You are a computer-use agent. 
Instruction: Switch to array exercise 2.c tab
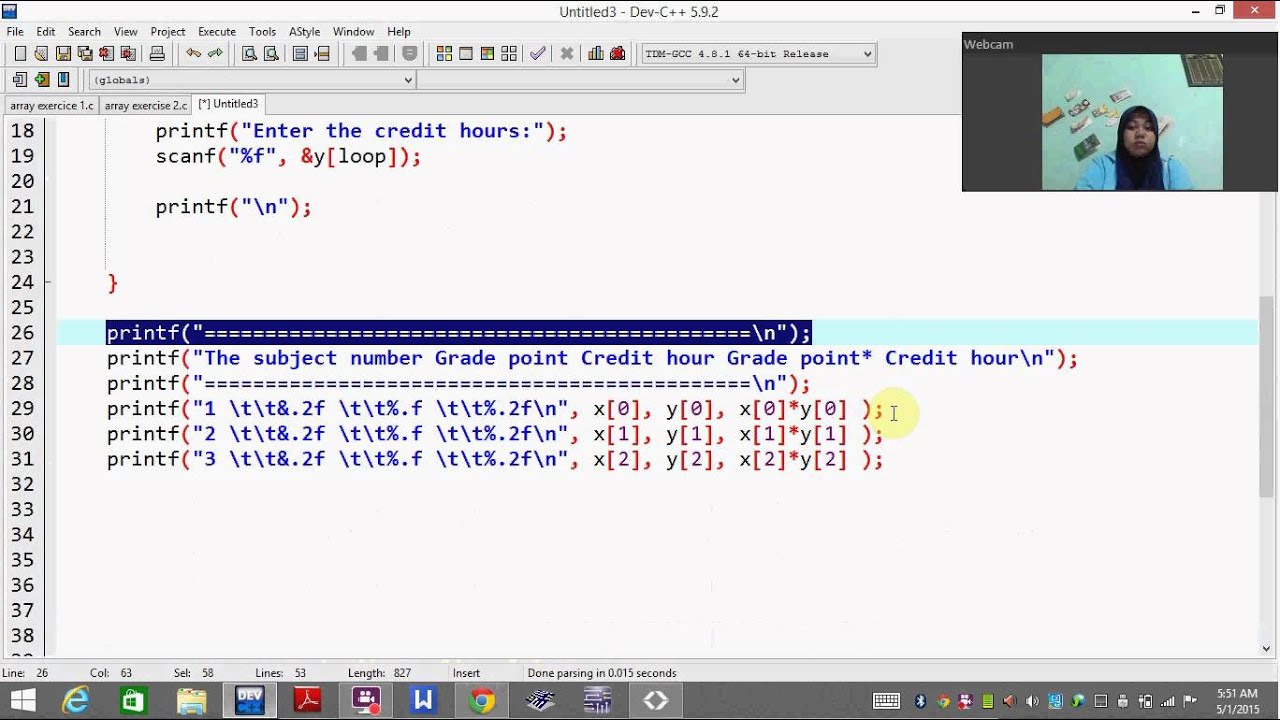[x=146, y=105]
